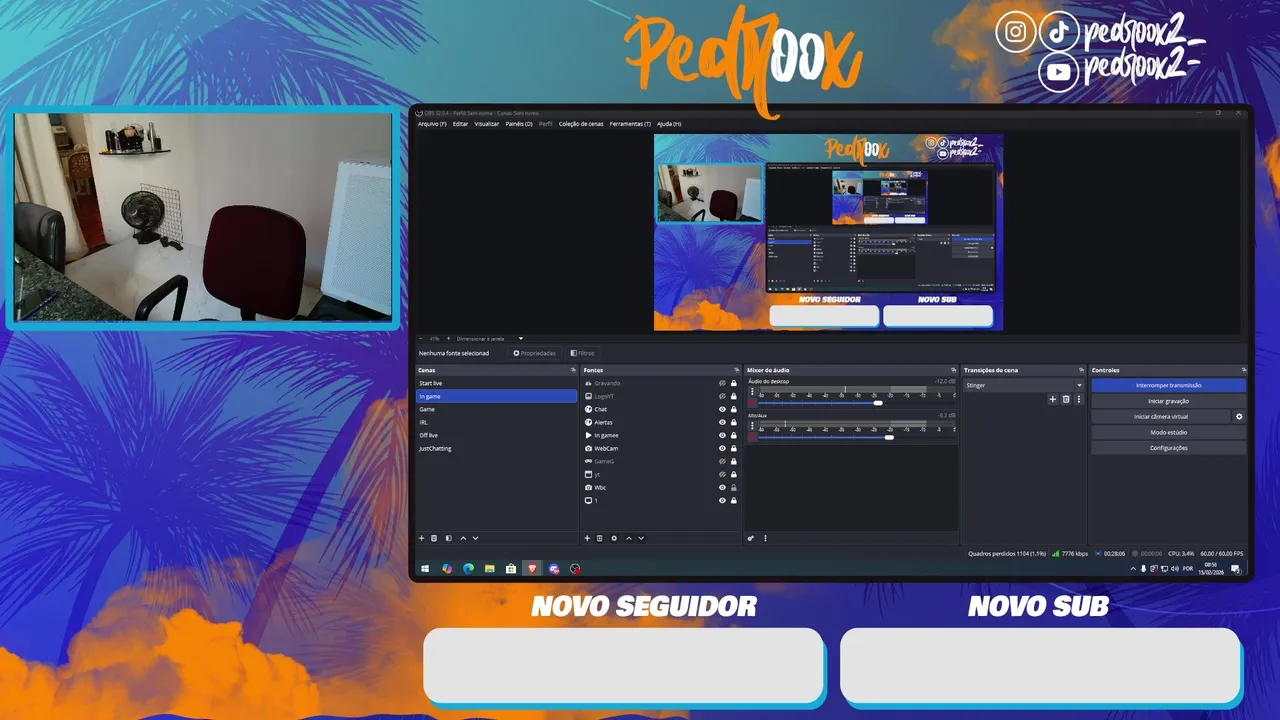
Task: Click Iniciar câmera virtual button
Action: (1161, 416)
